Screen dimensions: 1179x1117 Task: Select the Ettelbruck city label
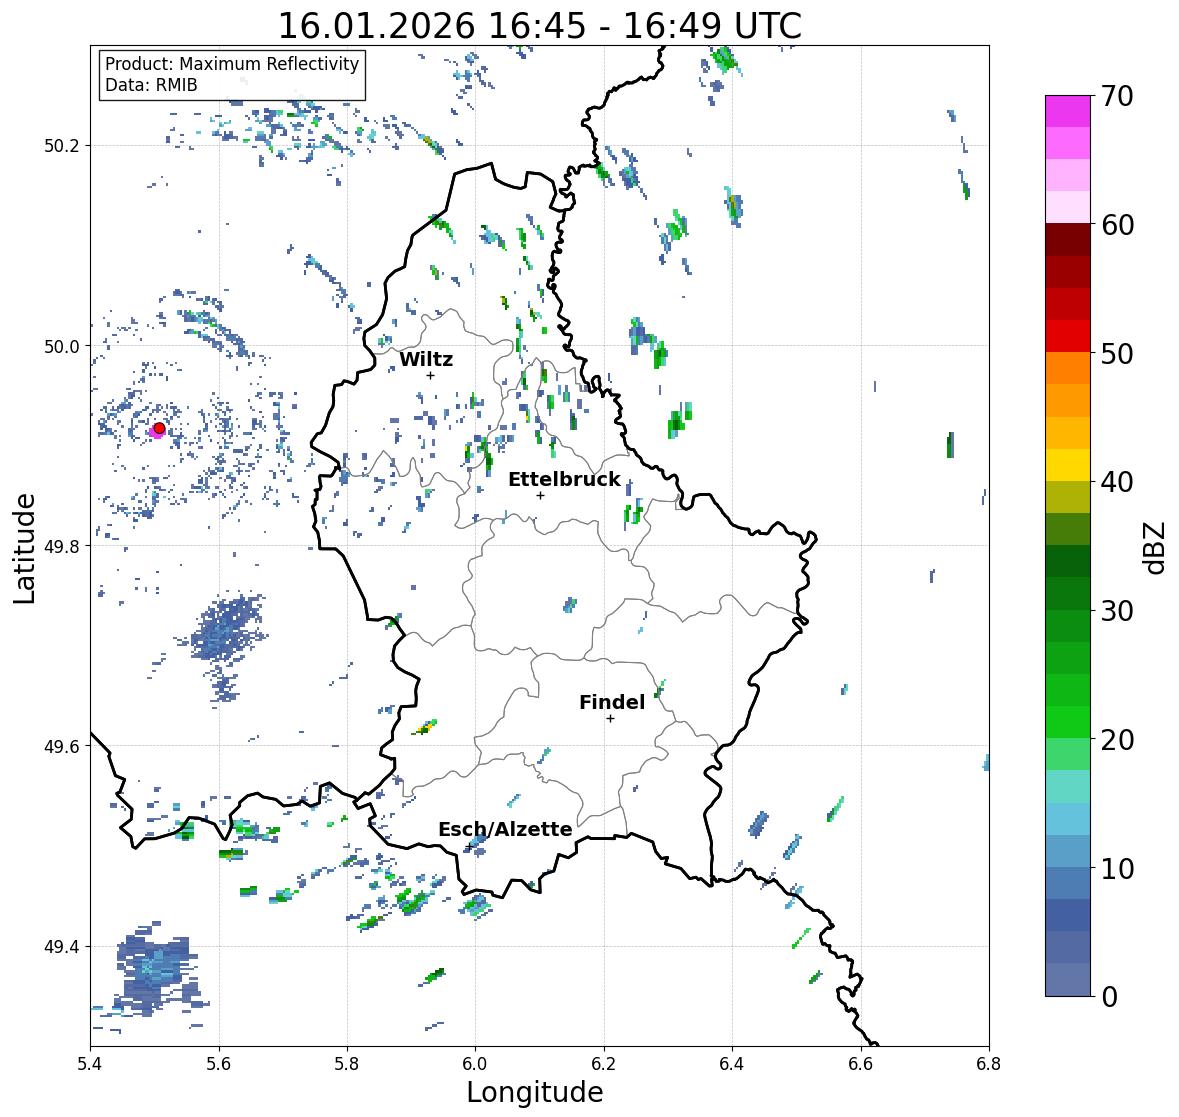click(564, 480)
